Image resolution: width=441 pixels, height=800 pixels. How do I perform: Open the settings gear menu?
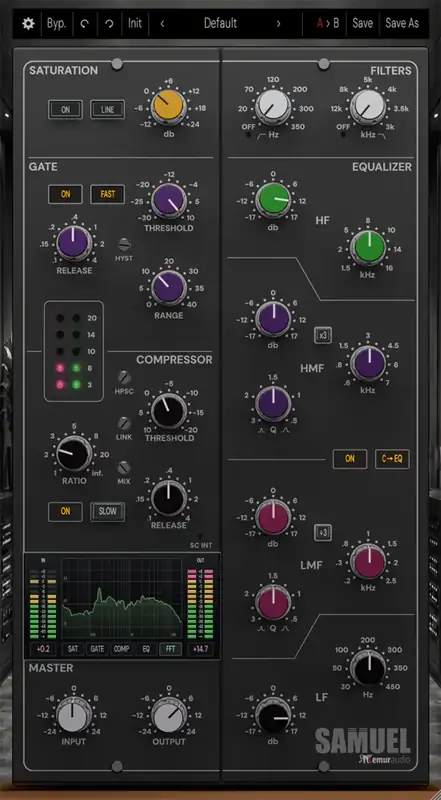click(x=28, y=23)
